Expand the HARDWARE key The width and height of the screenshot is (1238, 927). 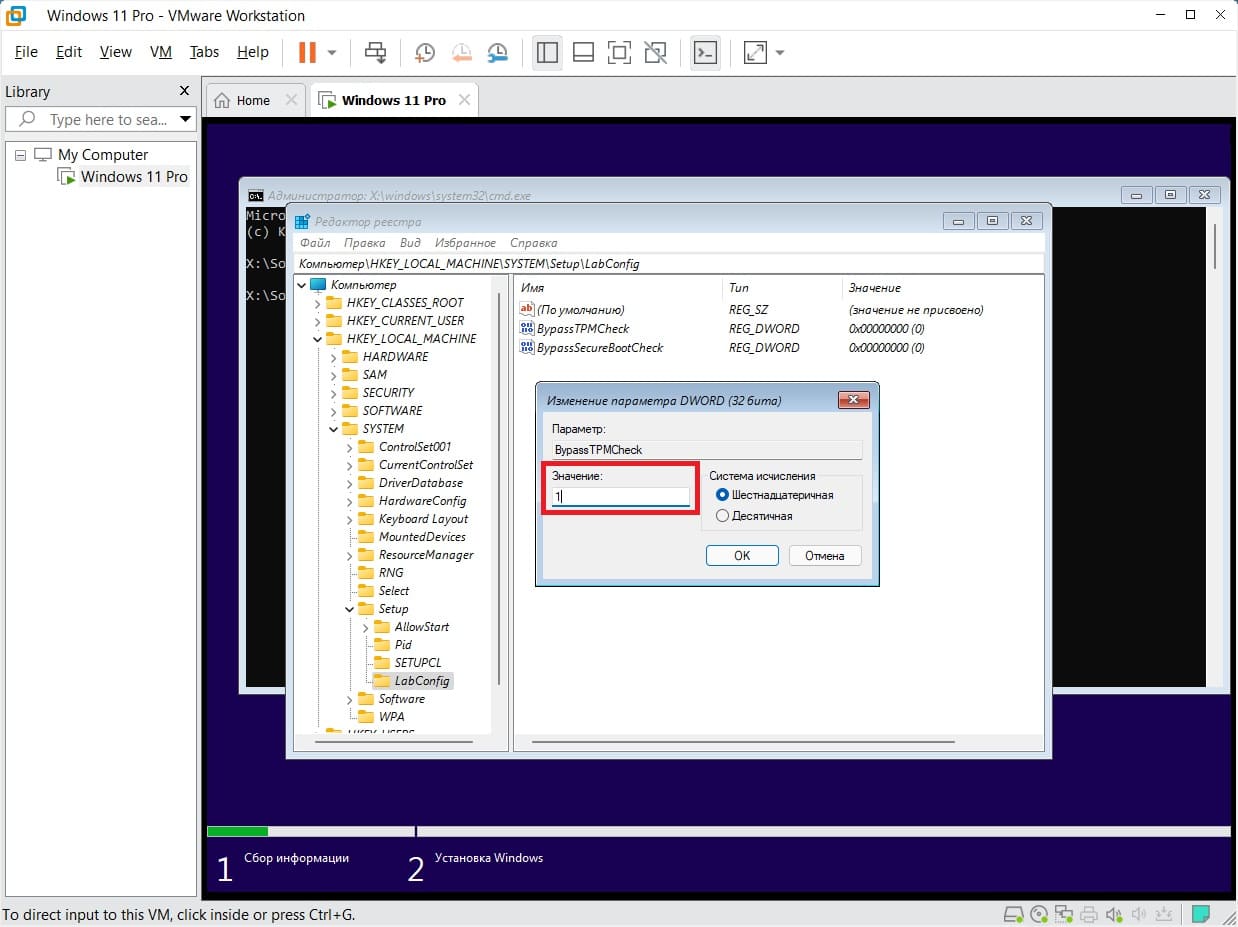pos(334,357)
